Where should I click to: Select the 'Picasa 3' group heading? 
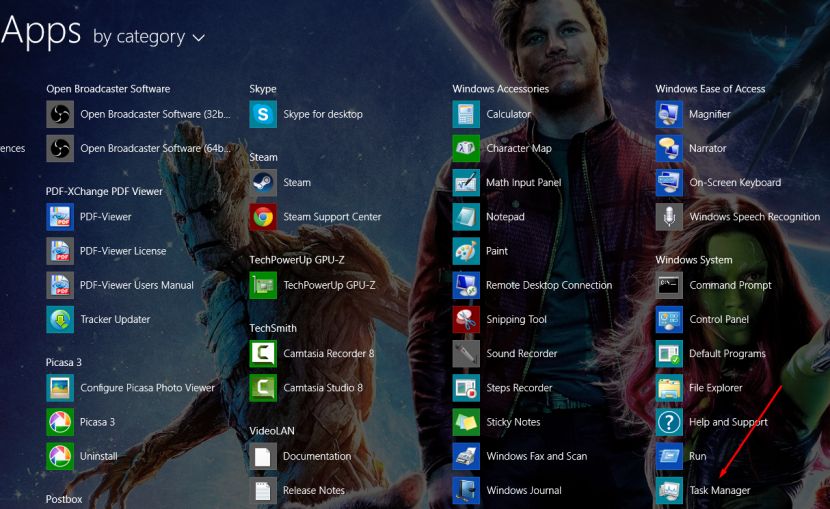coord(64,362)
